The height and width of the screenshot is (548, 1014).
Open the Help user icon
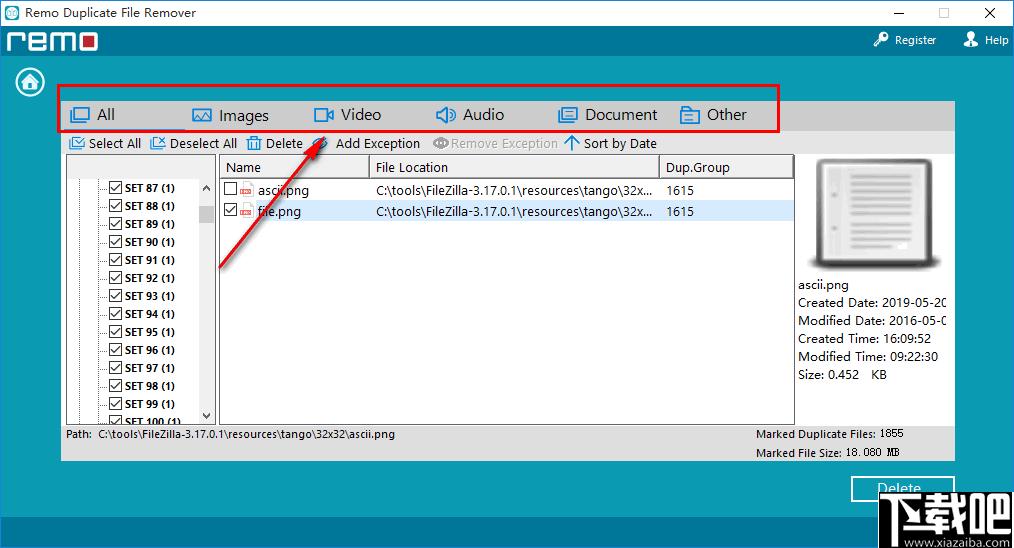(971, 39)
